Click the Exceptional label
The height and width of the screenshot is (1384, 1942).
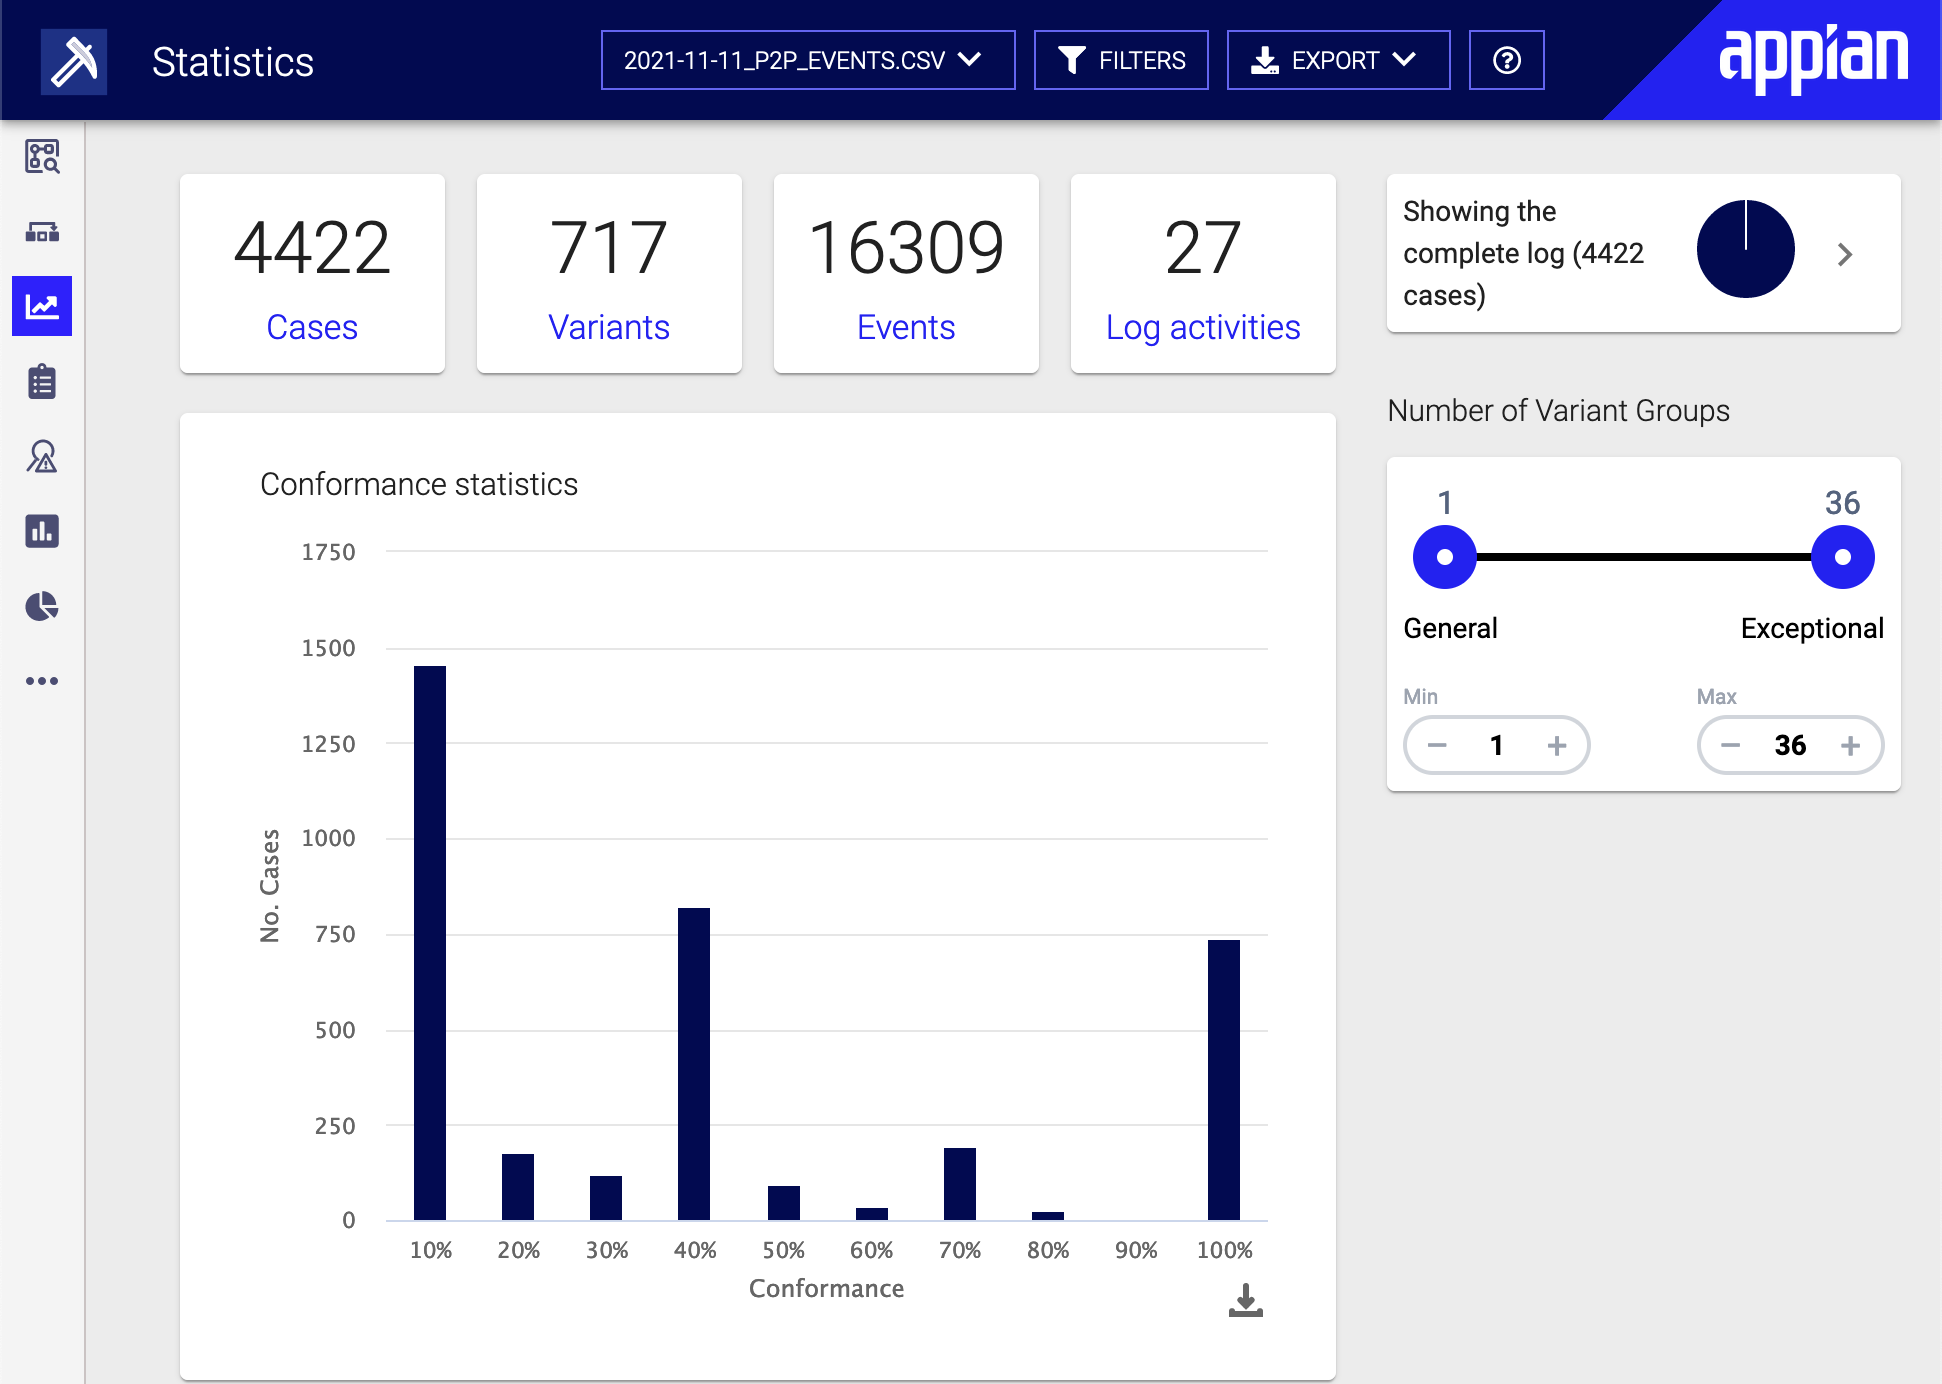point(1812,628)
